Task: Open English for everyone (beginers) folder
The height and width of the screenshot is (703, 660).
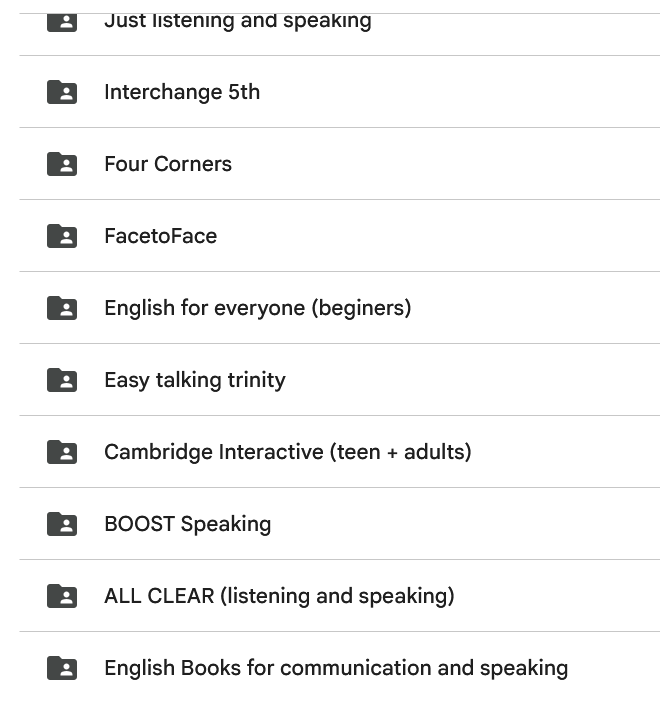Action: (257, 308)
